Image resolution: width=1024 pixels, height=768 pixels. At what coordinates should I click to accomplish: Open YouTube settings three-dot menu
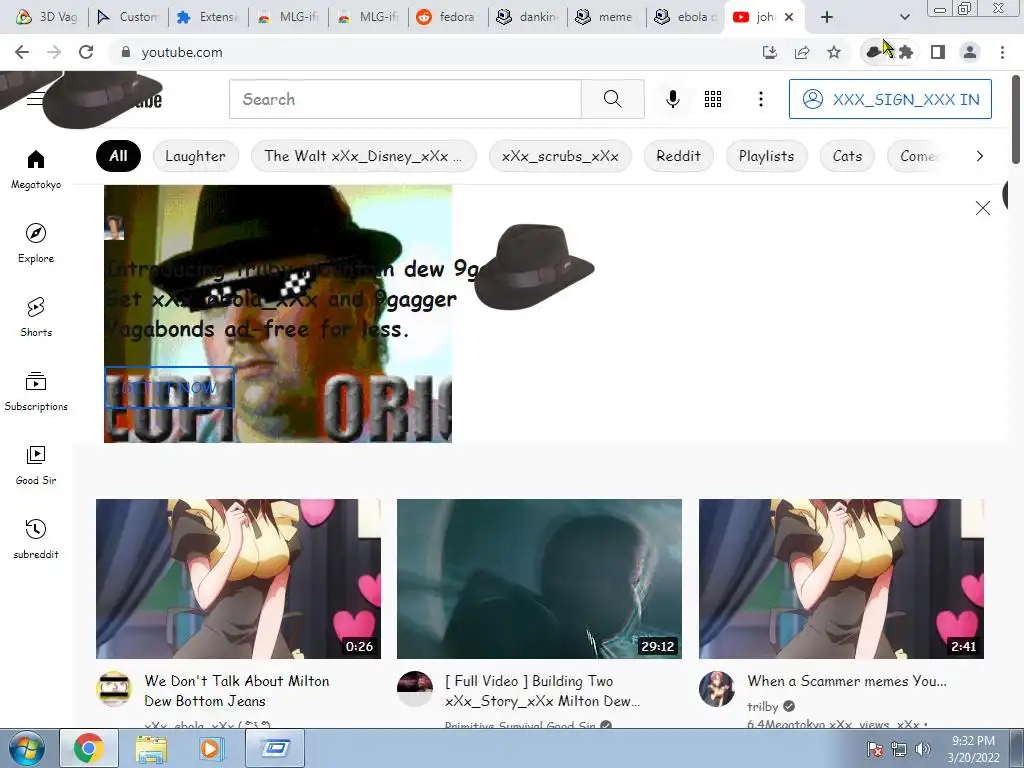760,99
